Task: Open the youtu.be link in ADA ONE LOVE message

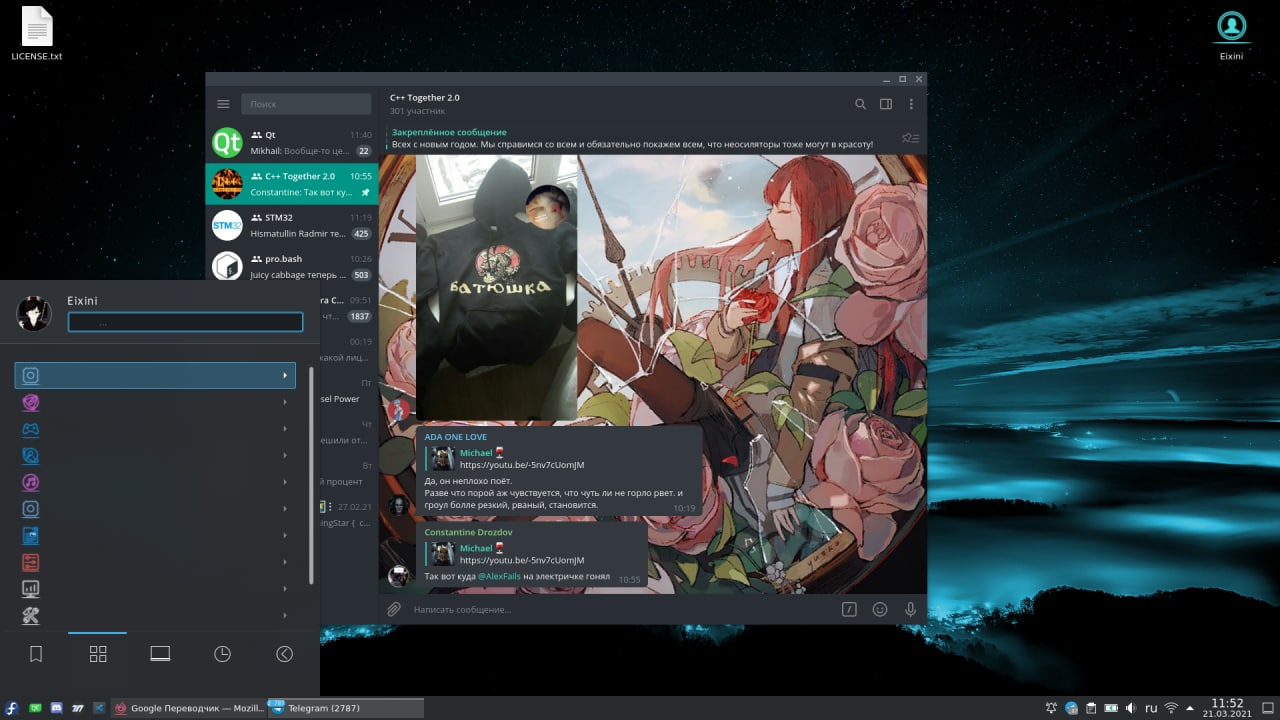Action: [x=522, y=465]
